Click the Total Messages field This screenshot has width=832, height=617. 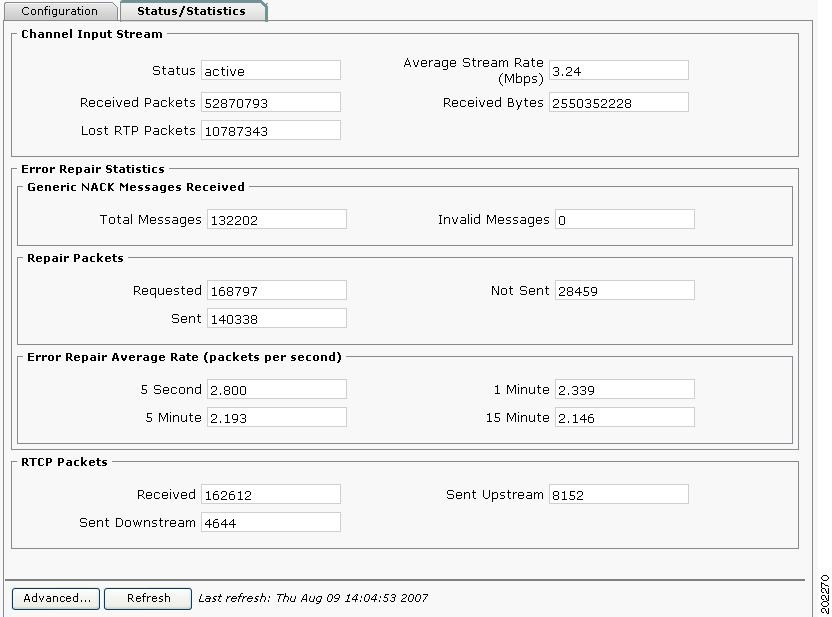276,220
